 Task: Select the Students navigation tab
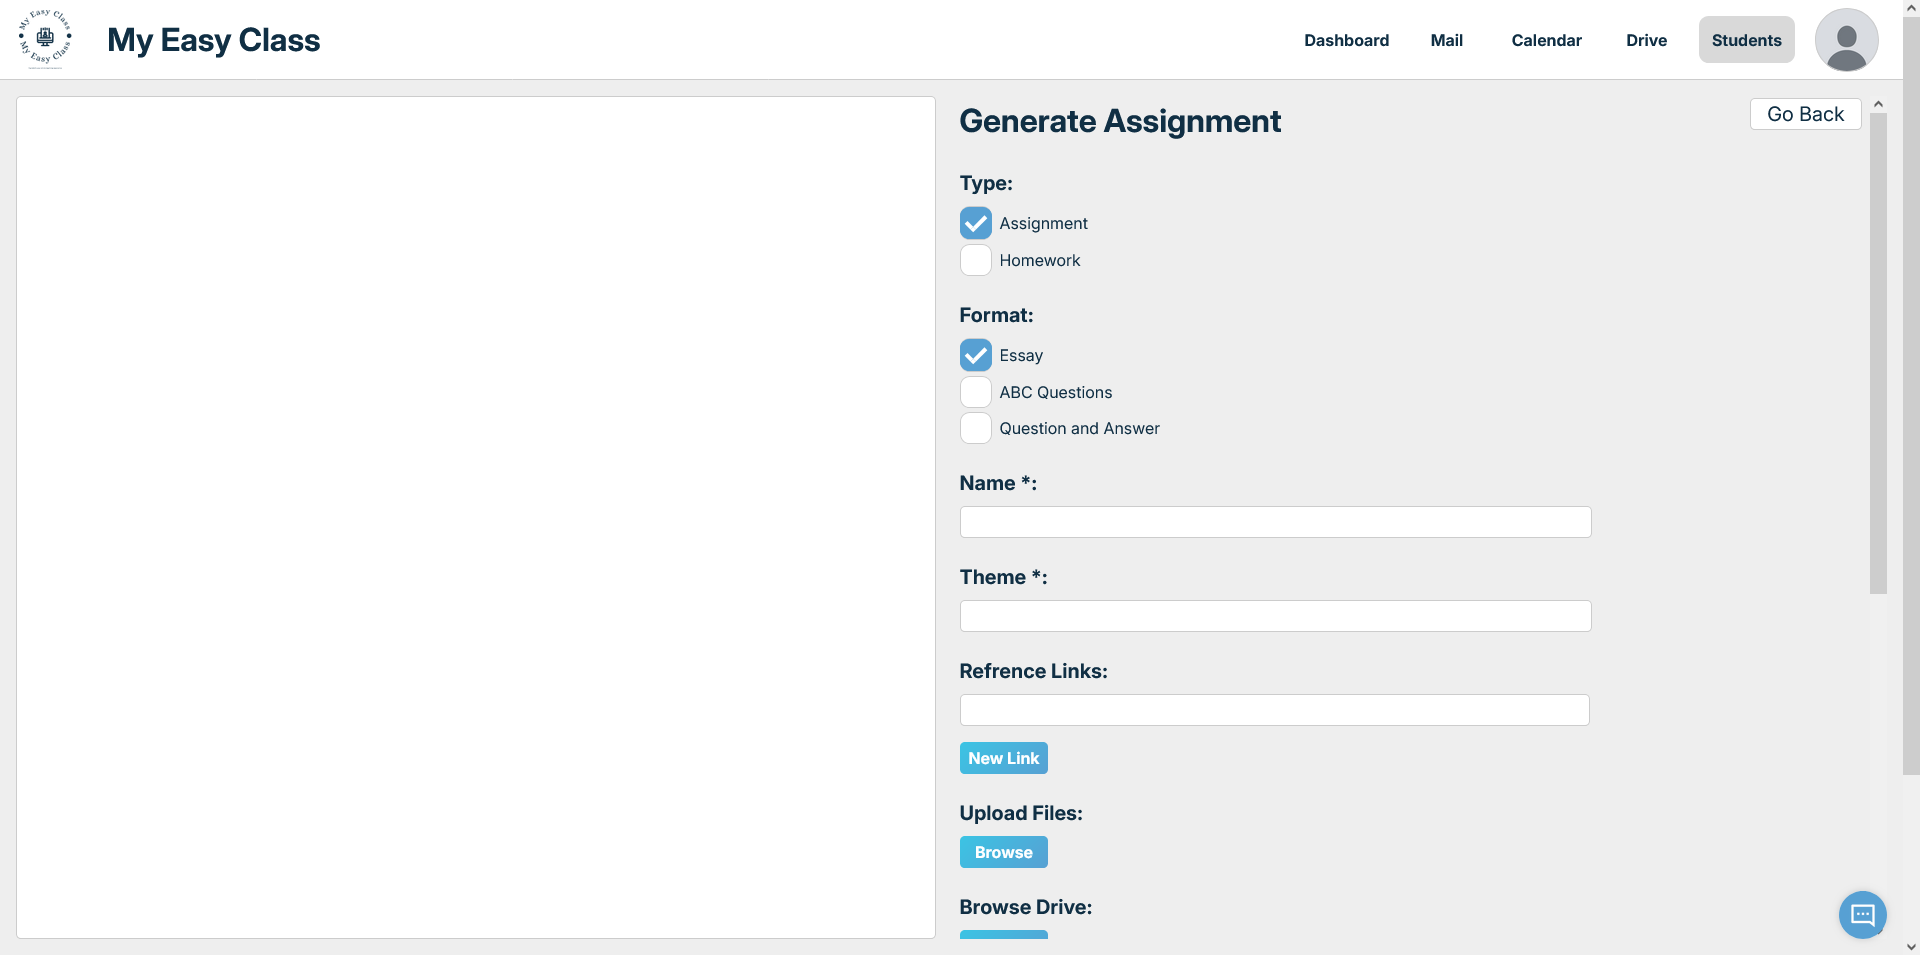(1746, 40)
